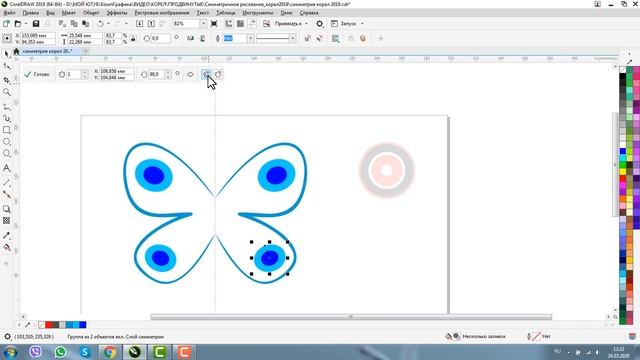640x360 pixels.
Task: Pick blue swatch in document palette
Action: pos(82,325)
